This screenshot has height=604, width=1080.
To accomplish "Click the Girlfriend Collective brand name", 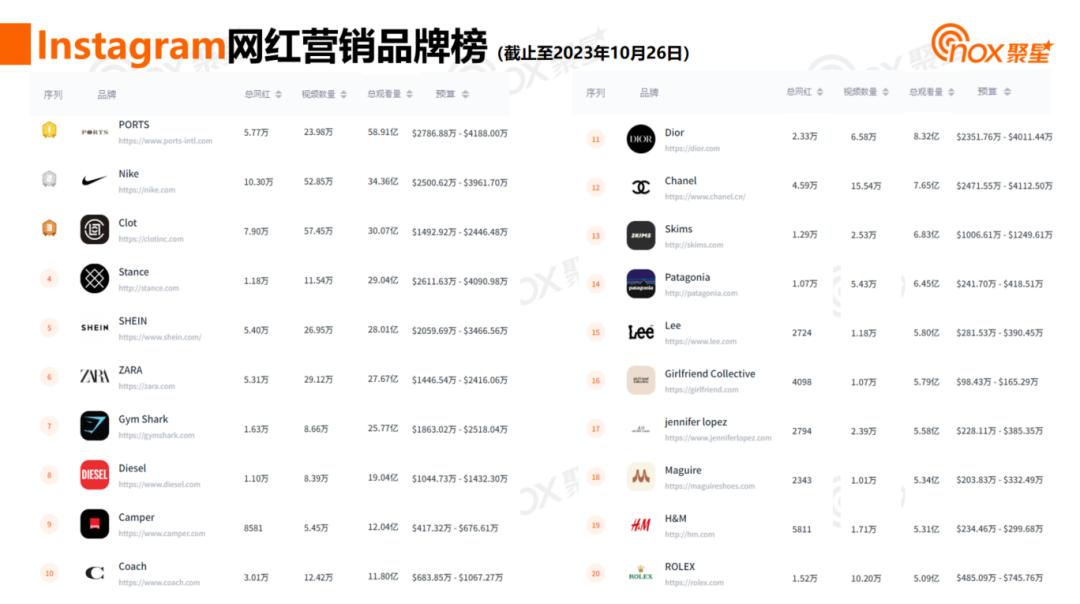I will pos(710,374).
